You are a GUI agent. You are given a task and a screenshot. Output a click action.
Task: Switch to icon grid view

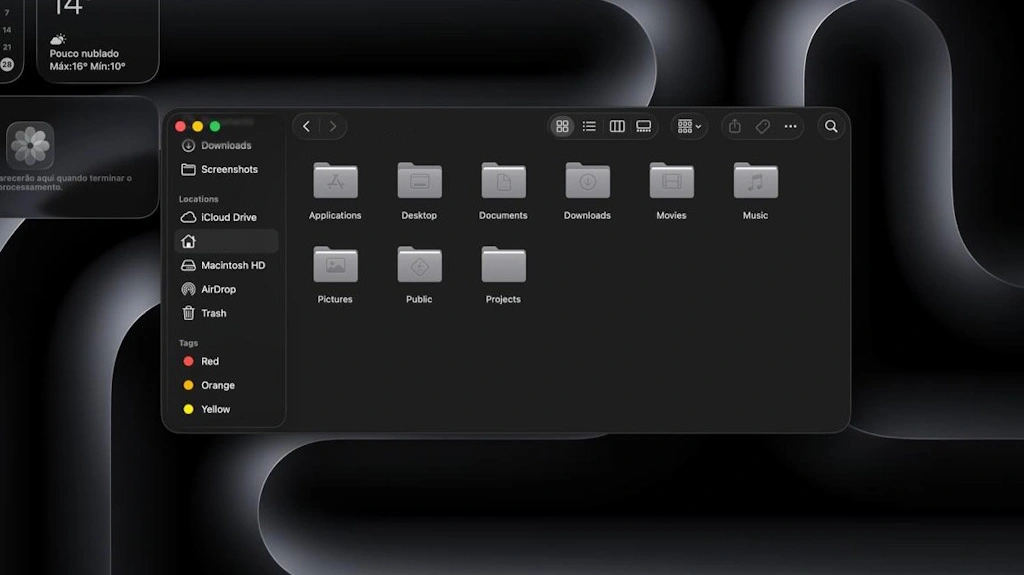[562, 126]
